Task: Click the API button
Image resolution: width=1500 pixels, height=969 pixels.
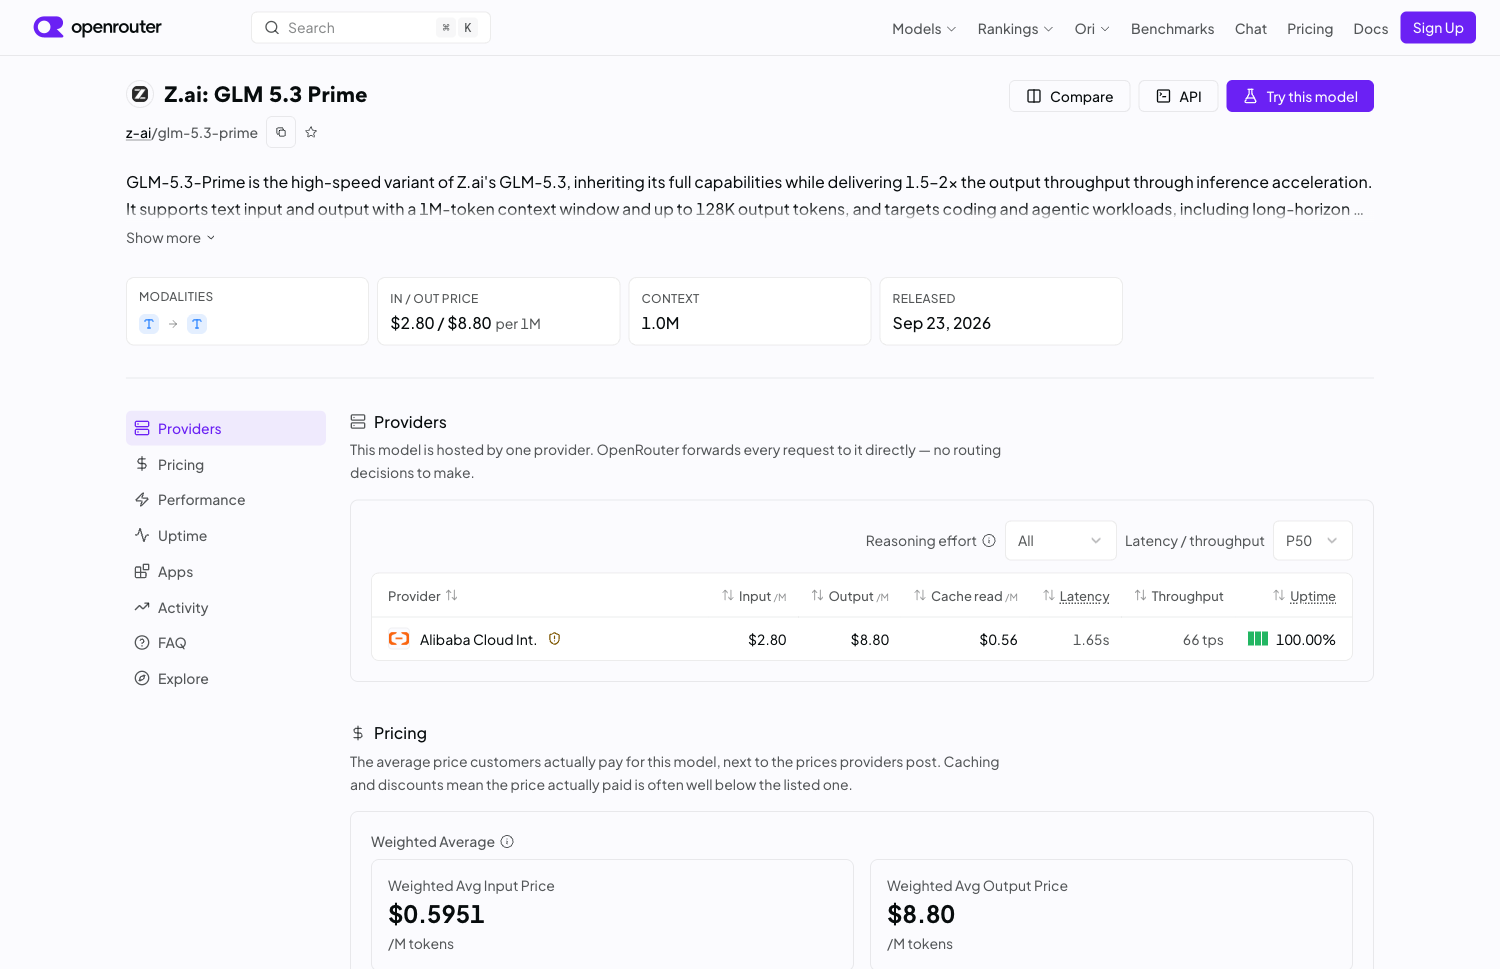Action: click(1179, 96)
